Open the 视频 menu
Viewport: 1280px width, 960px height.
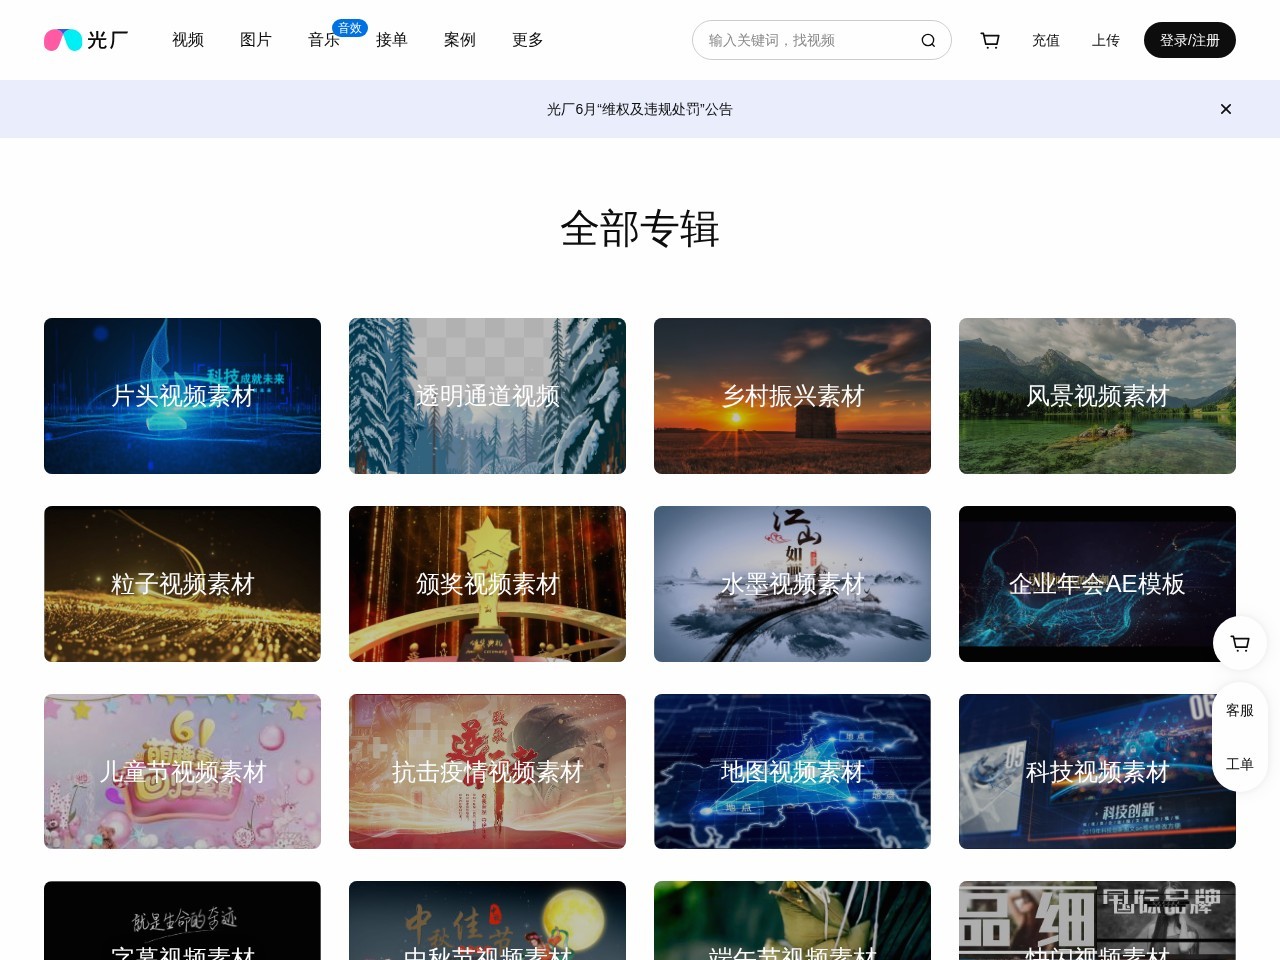pos(188,40)
